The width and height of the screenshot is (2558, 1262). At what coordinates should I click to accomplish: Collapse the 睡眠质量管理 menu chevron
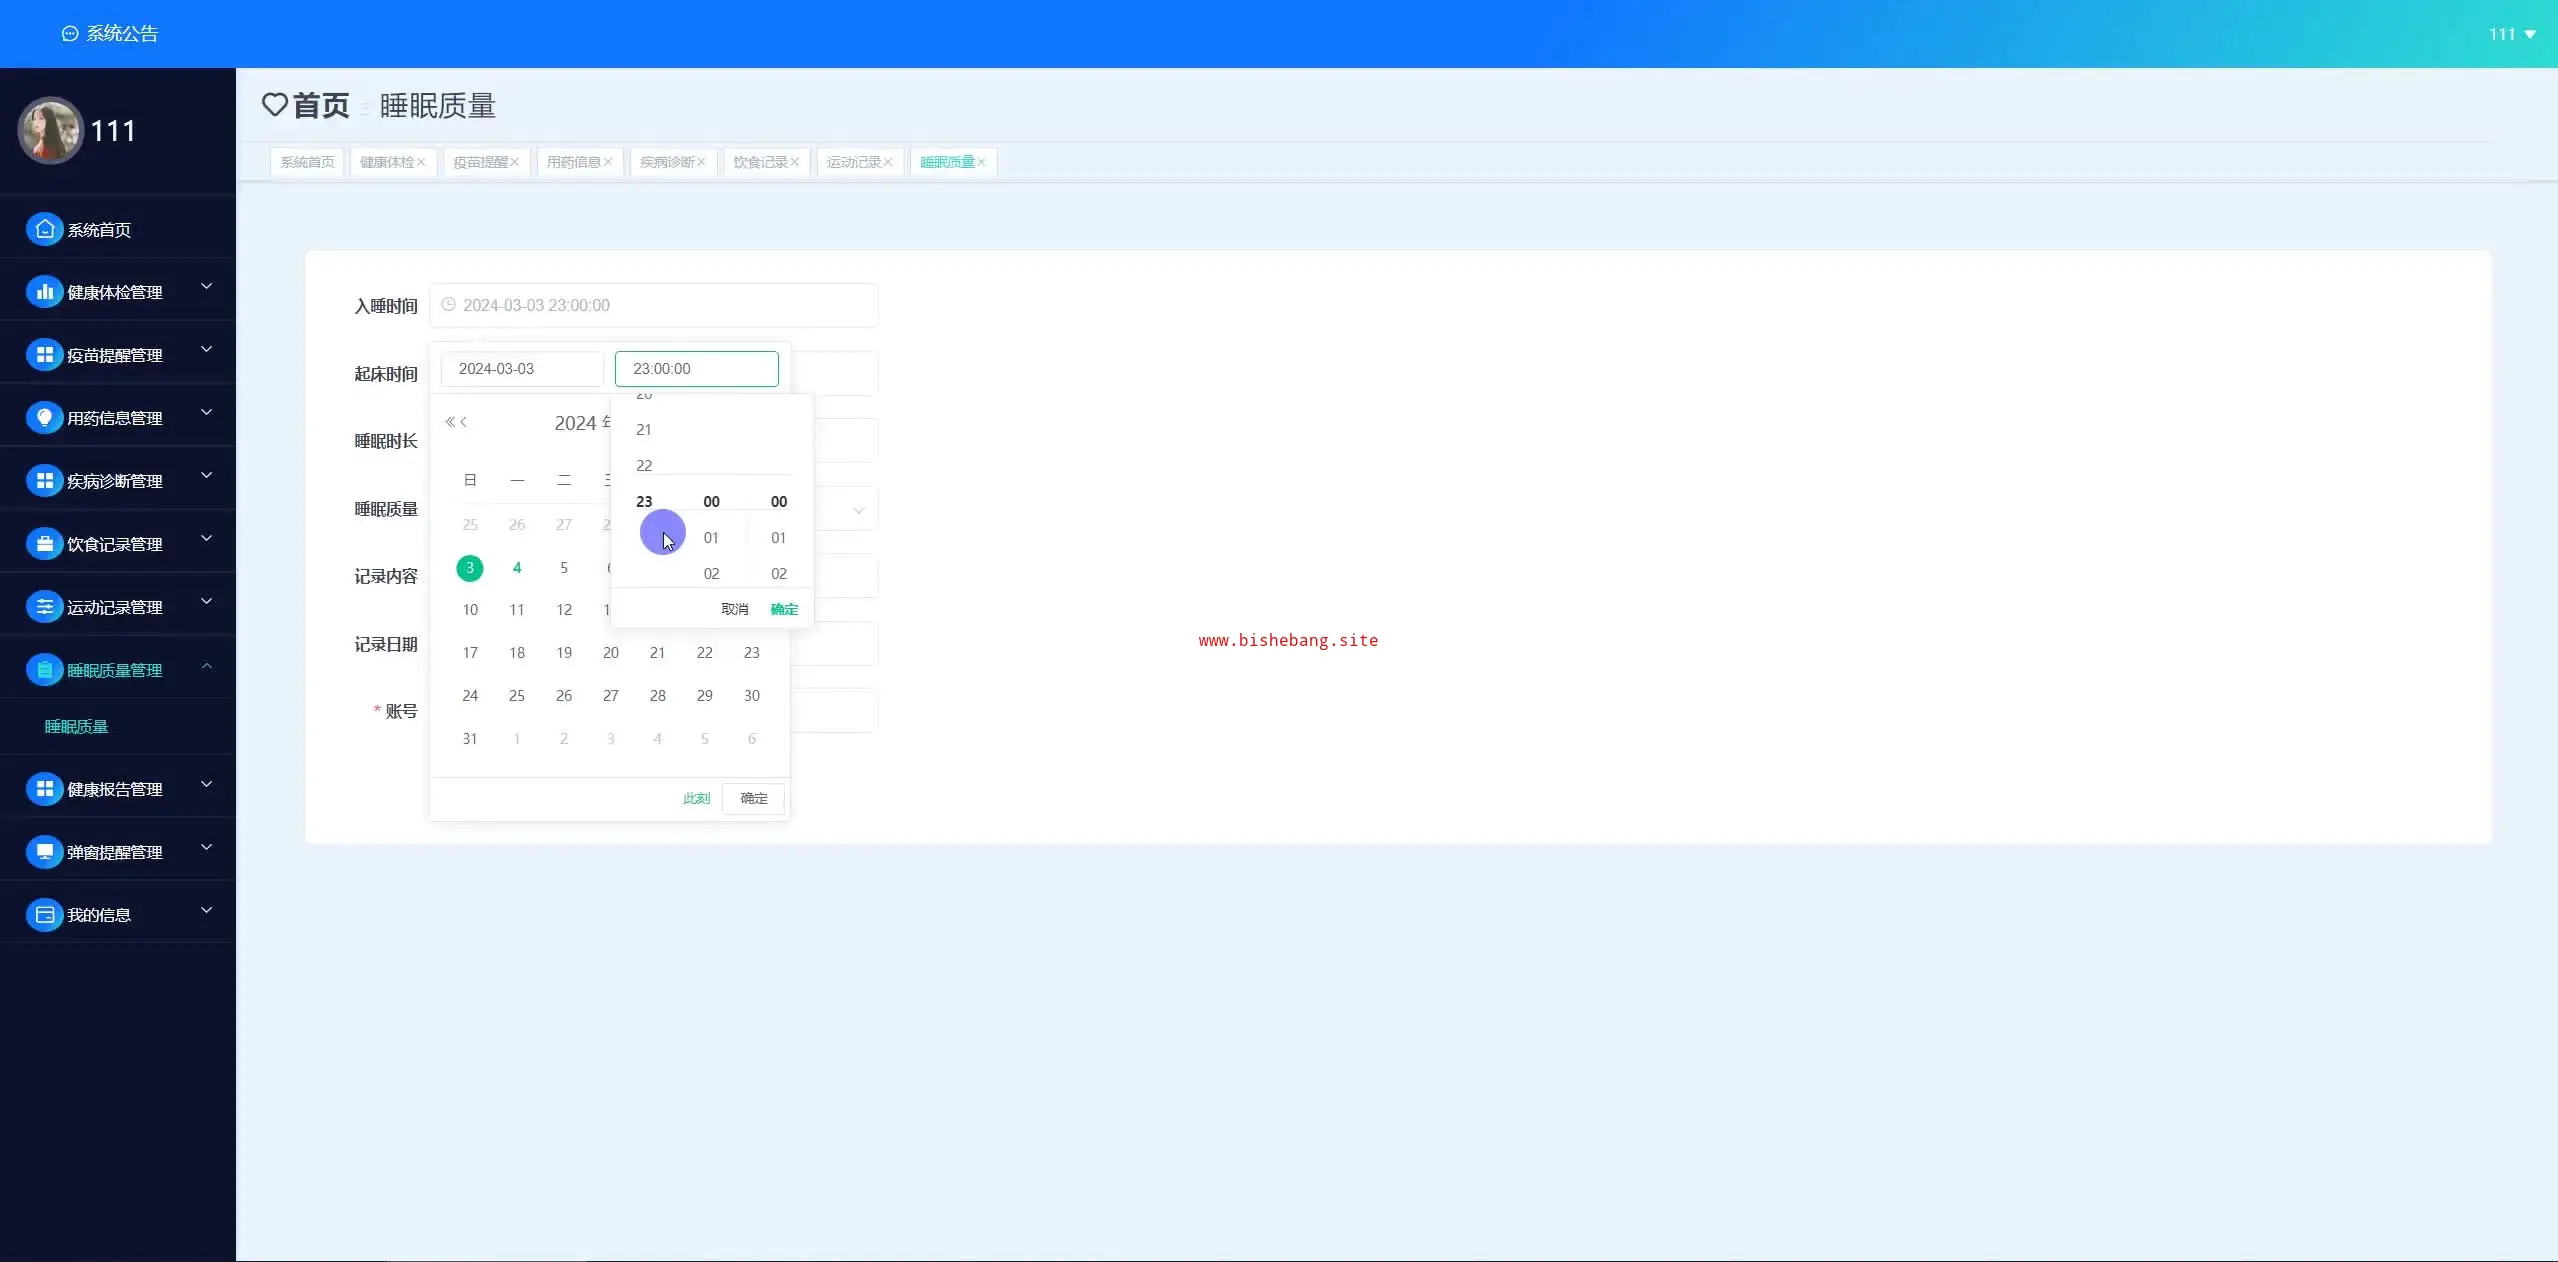(207, 666)
